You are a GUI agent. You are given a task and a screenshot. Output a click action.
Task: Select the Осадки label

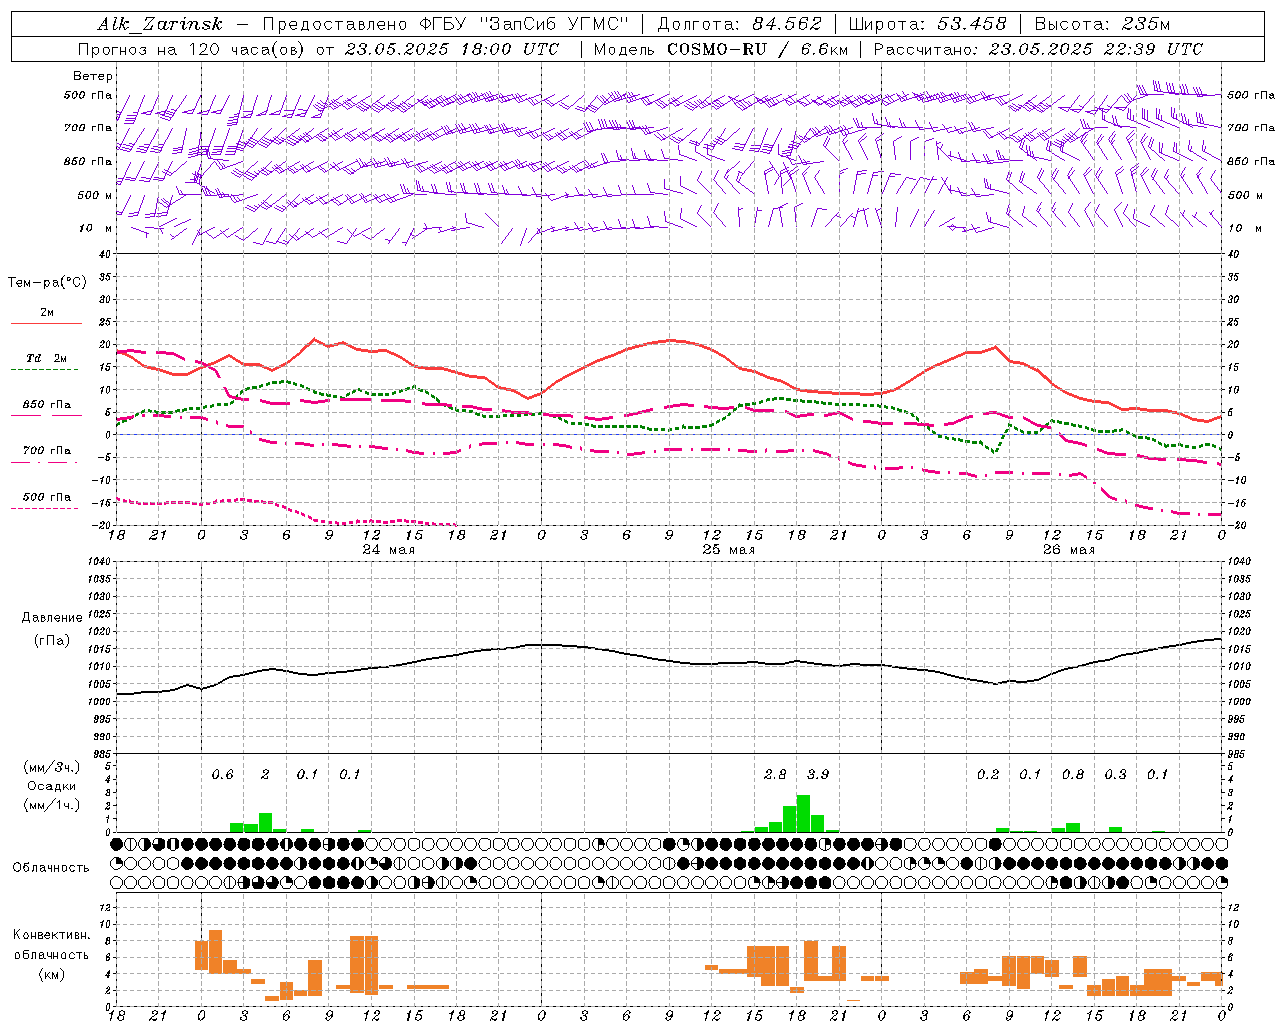coord(51,786)
